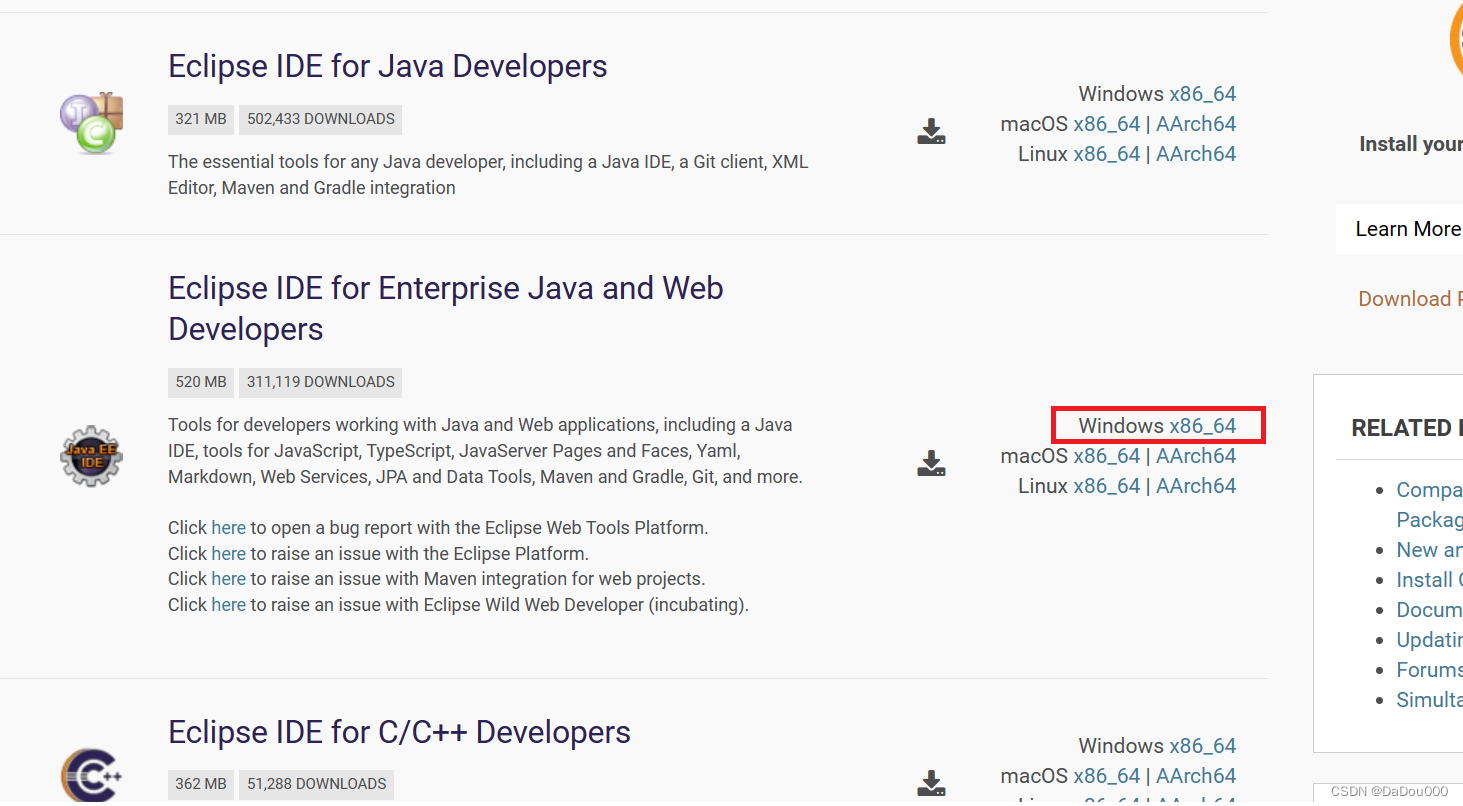Download C/C++ Developers macOS x86_64 build

pos(1107,776)
